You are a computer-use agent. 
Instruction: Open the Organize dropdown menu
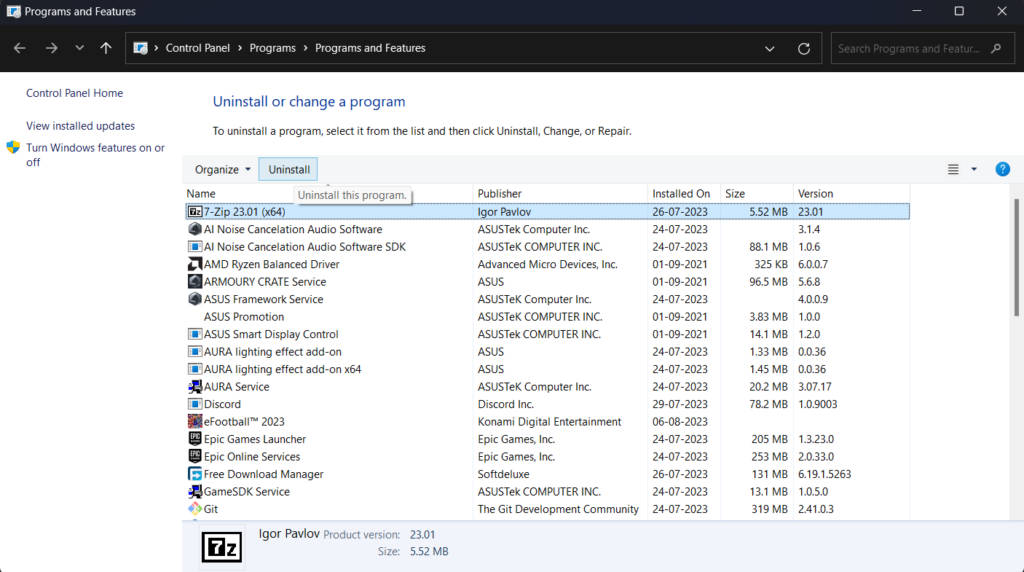223,170
